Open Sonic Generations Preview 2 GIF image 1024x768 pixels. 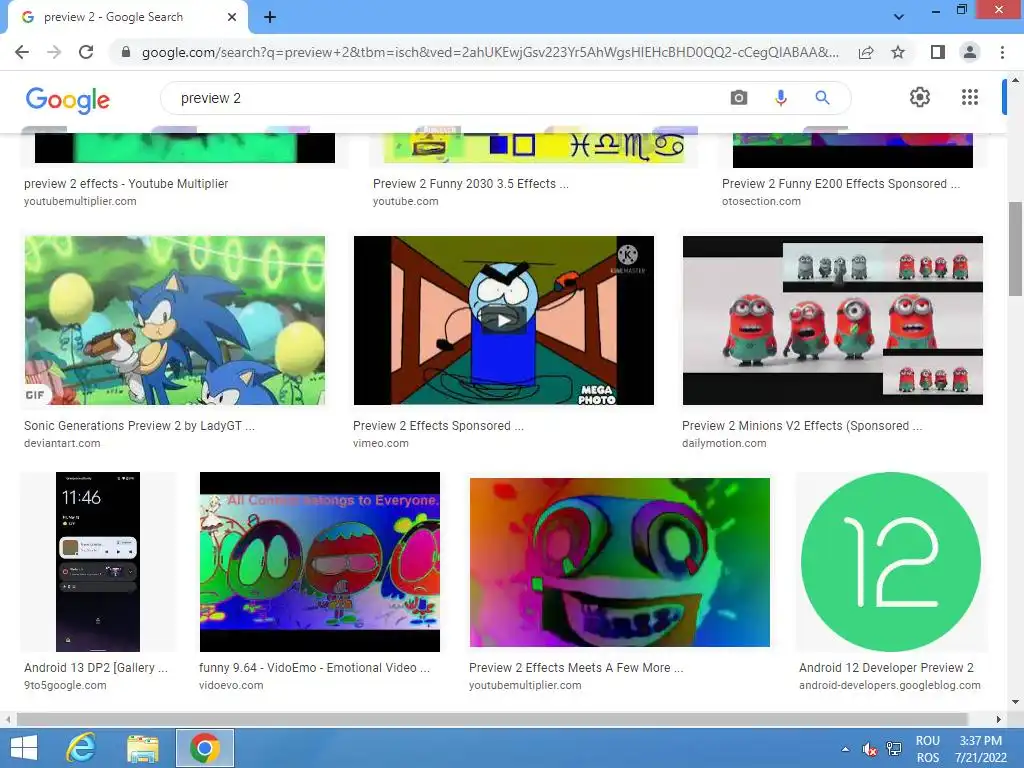coord(174,320)
